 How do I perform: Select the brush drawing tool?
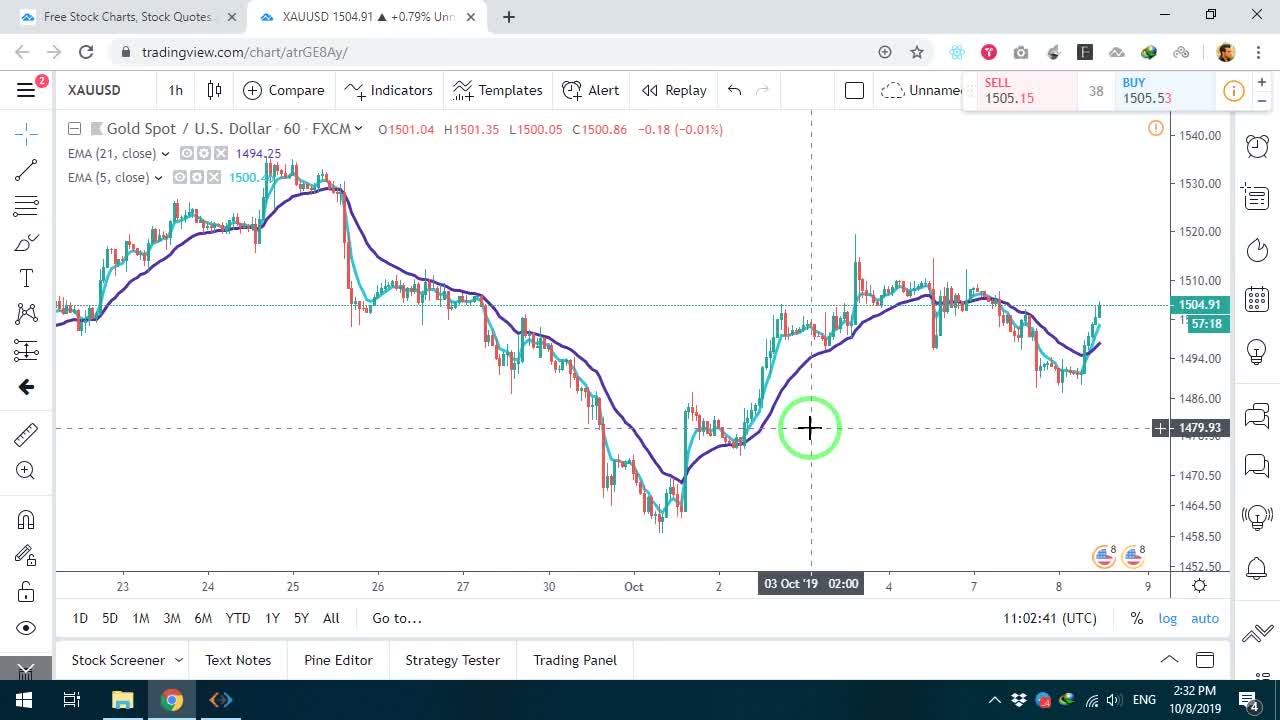[x=26, y=243]
